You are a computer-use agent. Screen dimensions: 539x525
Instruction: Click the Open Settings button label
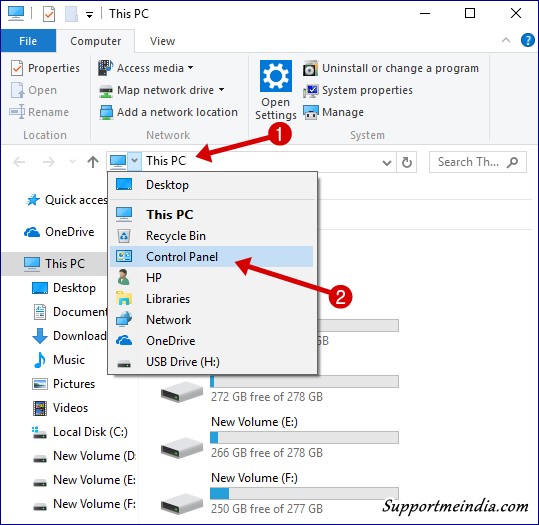click(276, 108)
